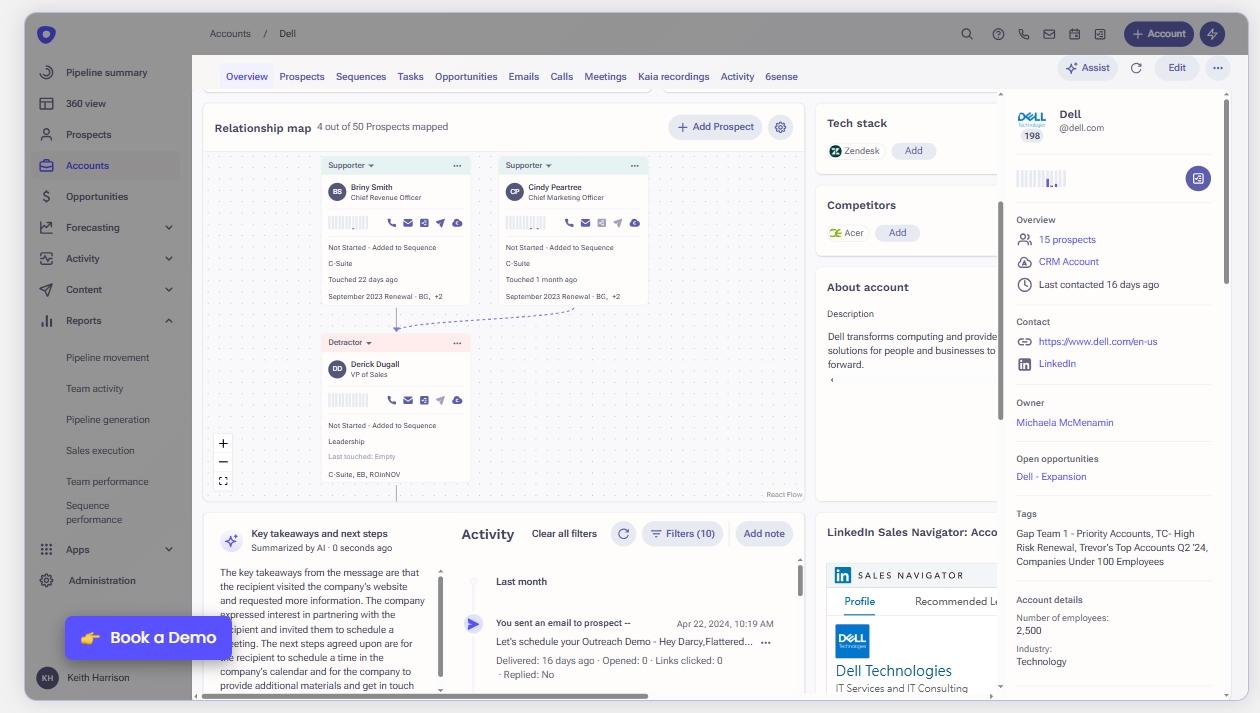Screen dimensions: 1260x713
Task: Click the Edit account button
Action: [1177, 68]
